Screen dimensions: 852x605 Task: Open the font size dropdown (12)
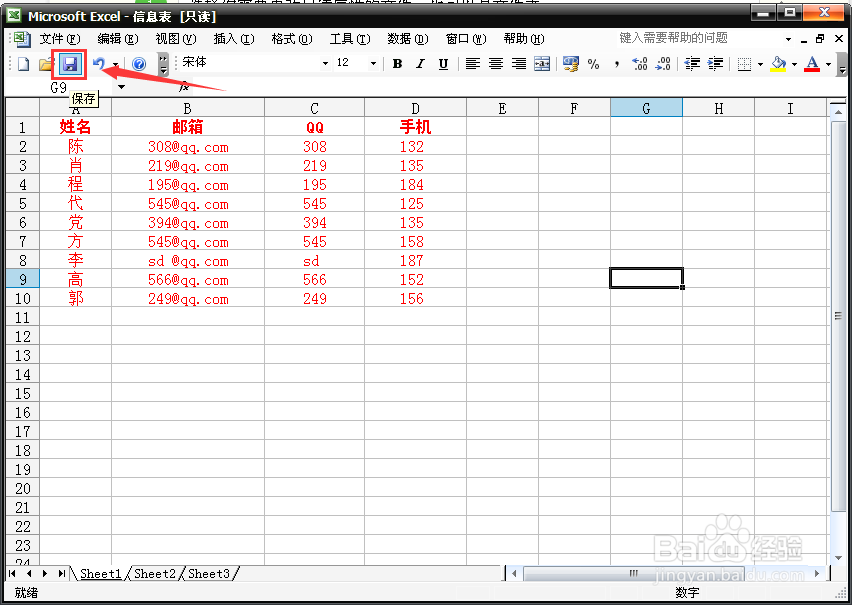(373, 64)
